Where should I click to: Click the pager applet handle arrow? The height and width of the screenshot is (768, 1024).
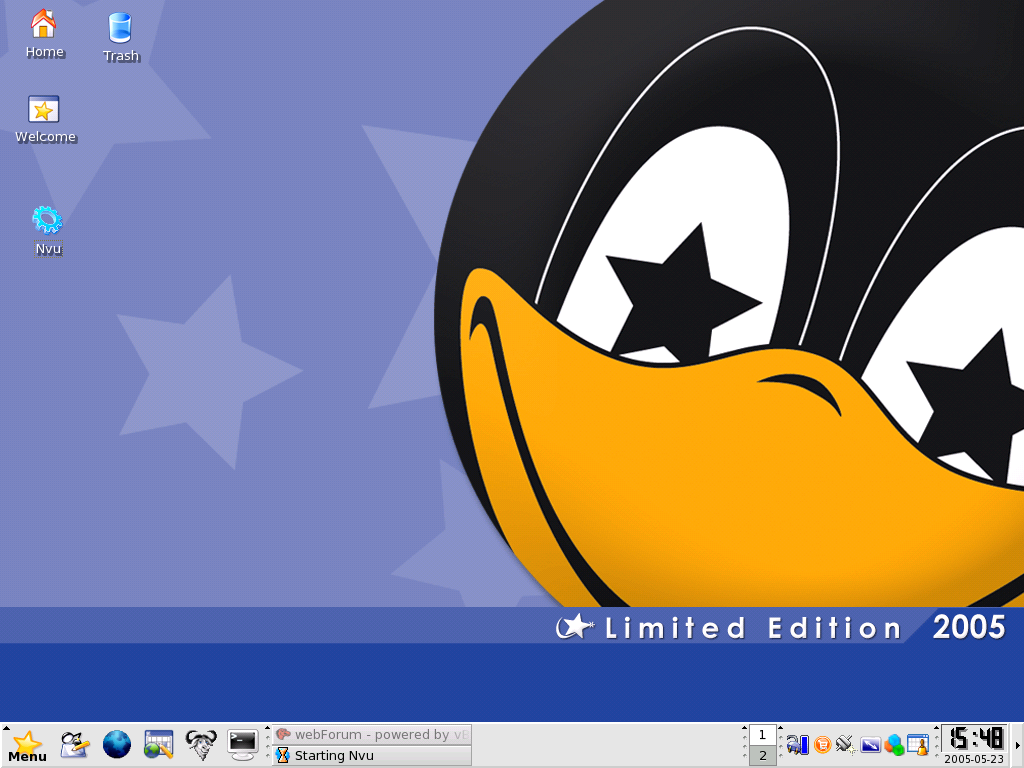744,728
